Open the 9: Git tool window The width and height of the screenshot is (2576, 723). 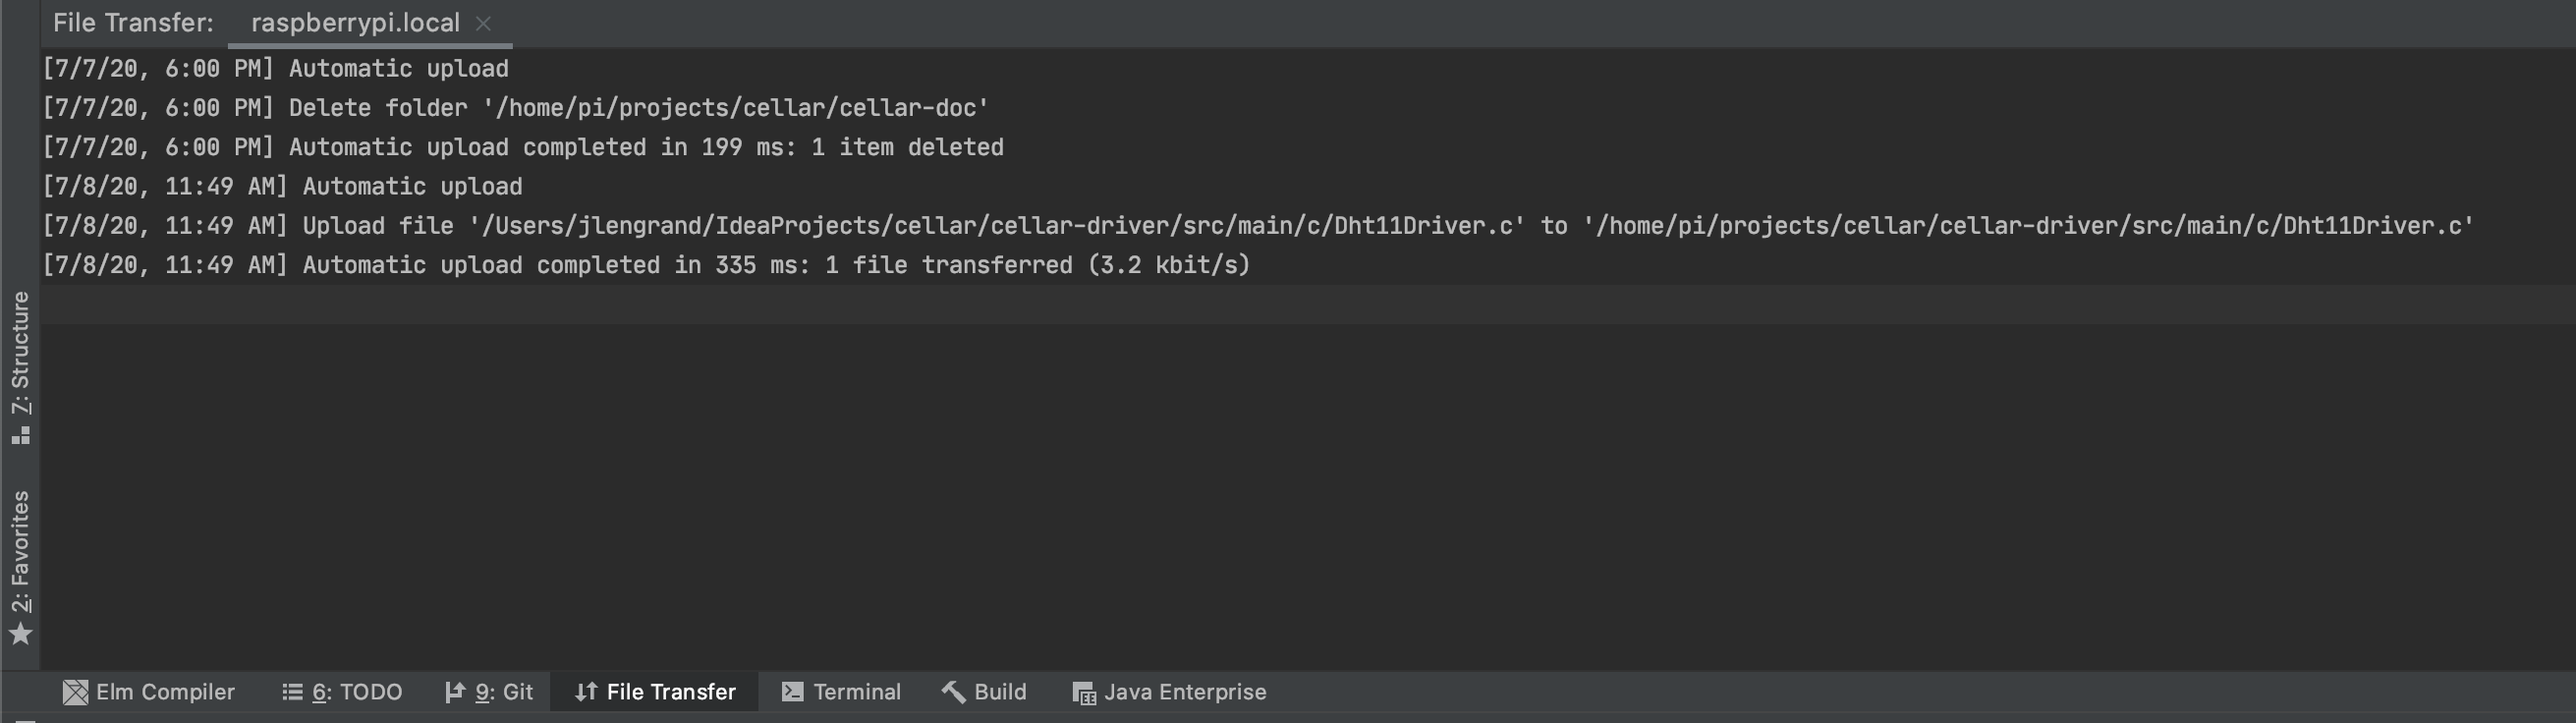[489, 692]
